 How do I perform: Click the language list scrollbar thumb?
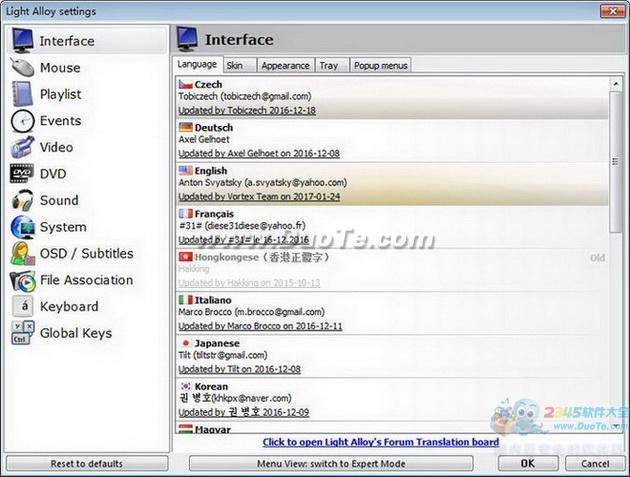tap(616, 162)
